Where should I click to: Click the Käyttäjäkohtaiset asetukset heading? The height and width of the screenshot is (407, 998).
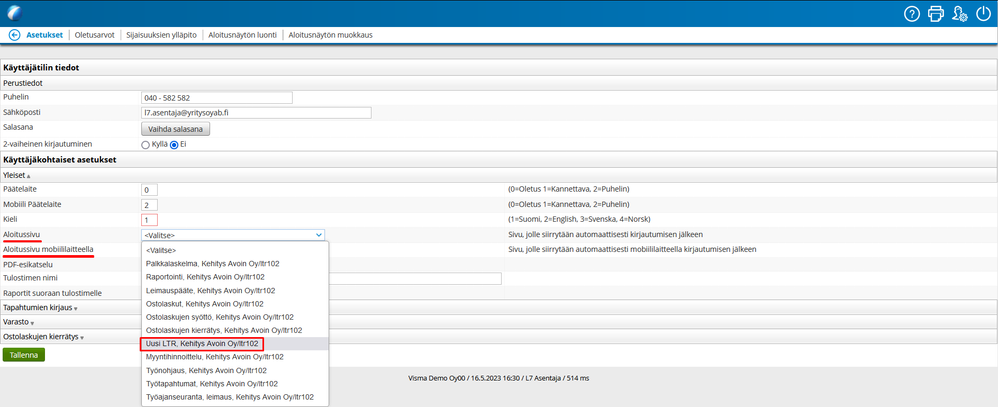click(59, 160)
